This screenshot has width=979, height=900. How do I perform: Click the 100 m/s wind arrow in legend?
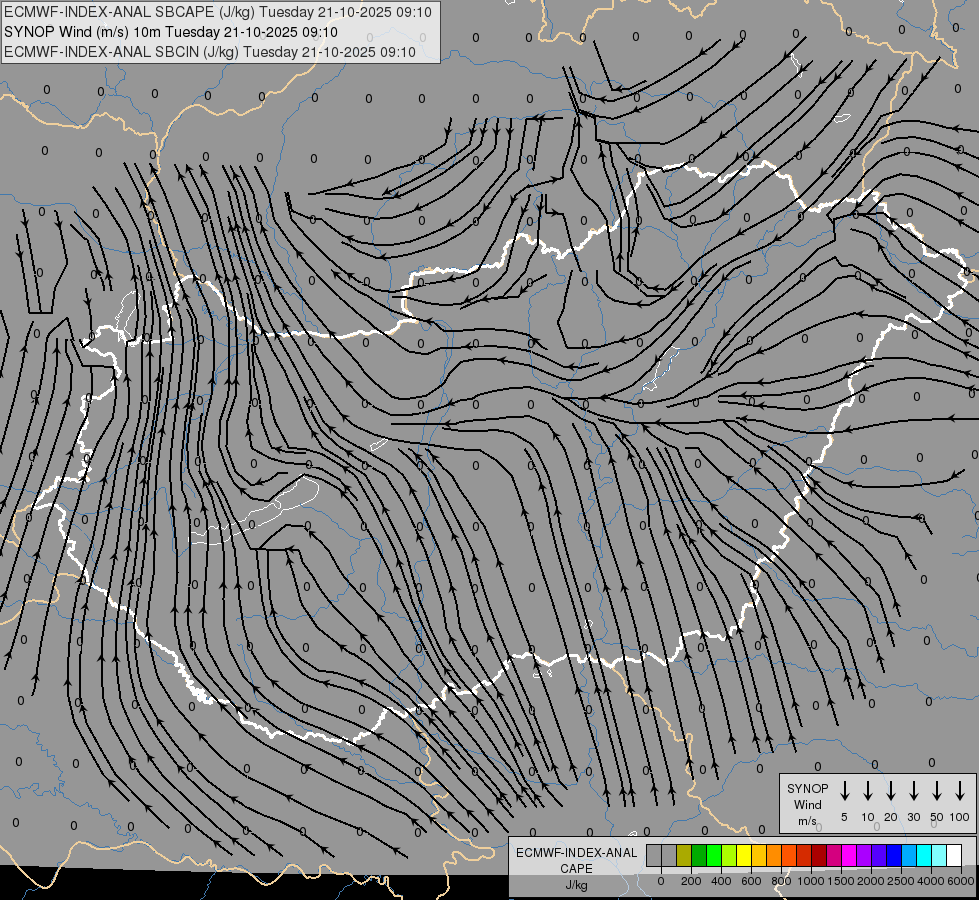[x=960, y=791]
